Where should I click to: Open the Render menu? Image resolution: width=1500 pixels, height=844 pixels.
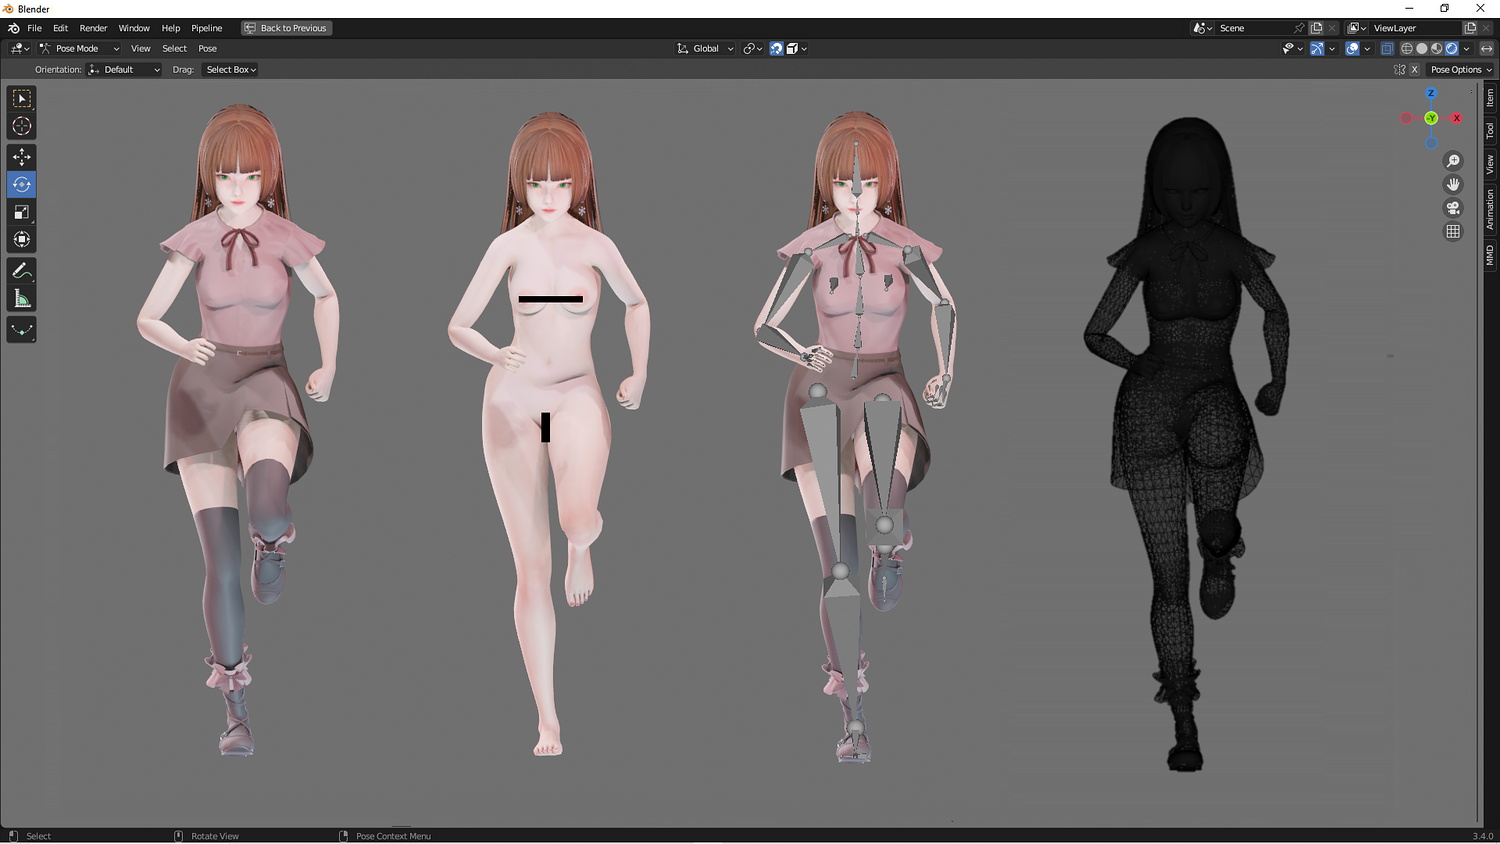pyautogui.click(x=93, y=28)
